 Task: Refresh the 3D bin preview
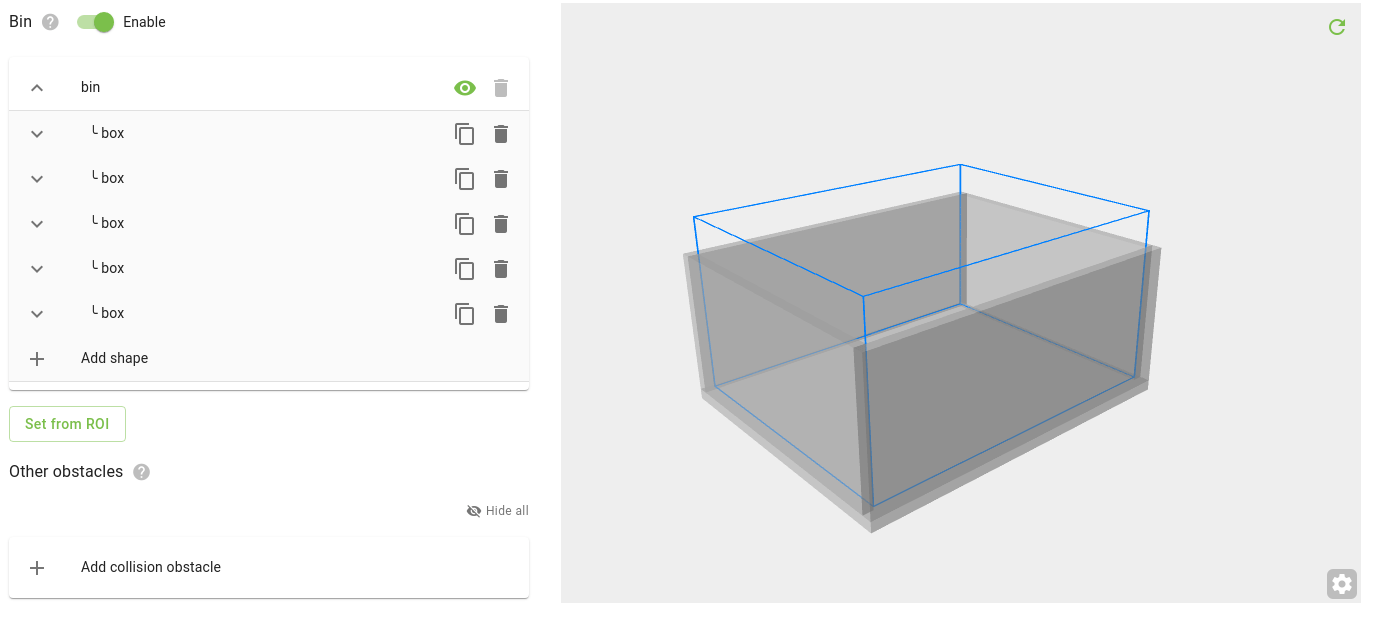pos(1337,27)
